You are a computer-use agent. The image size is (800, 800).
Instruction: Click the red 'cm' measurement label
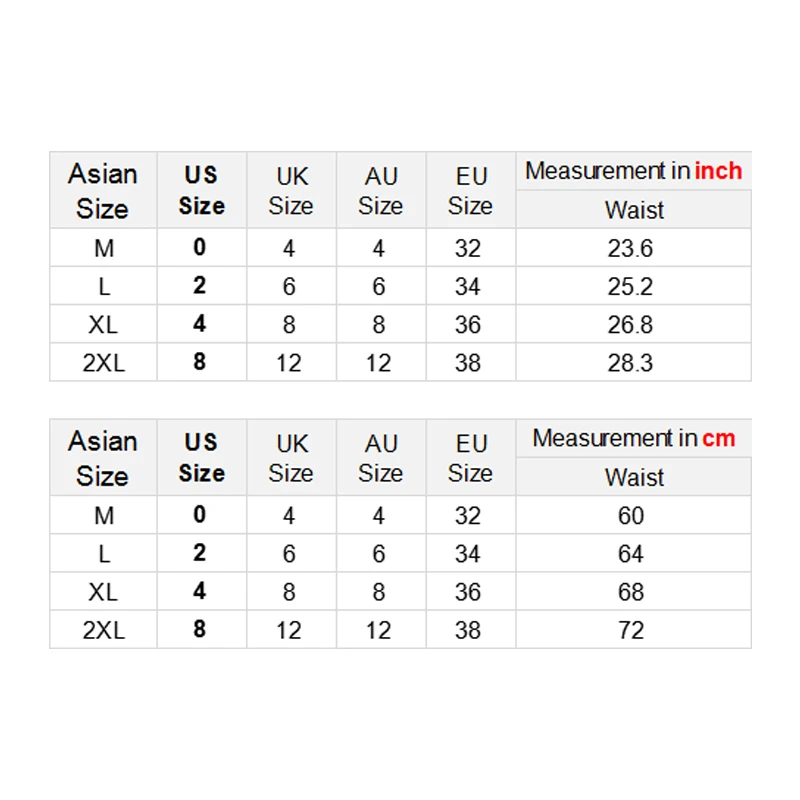[x=718, y=438]
